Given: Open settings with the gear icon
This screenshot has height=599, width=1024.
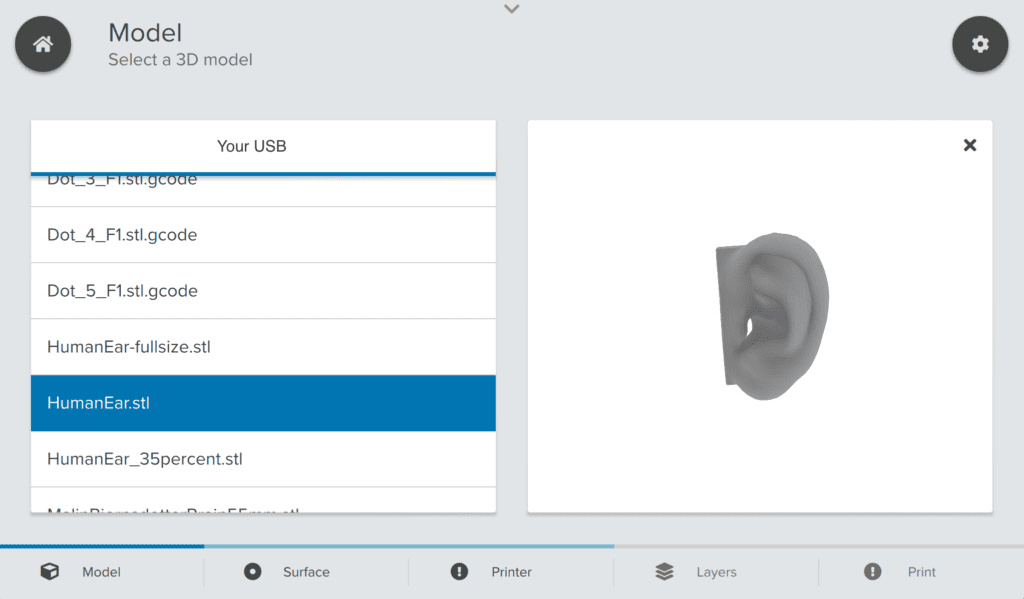Looking at the screenshot, I should 980,45.
